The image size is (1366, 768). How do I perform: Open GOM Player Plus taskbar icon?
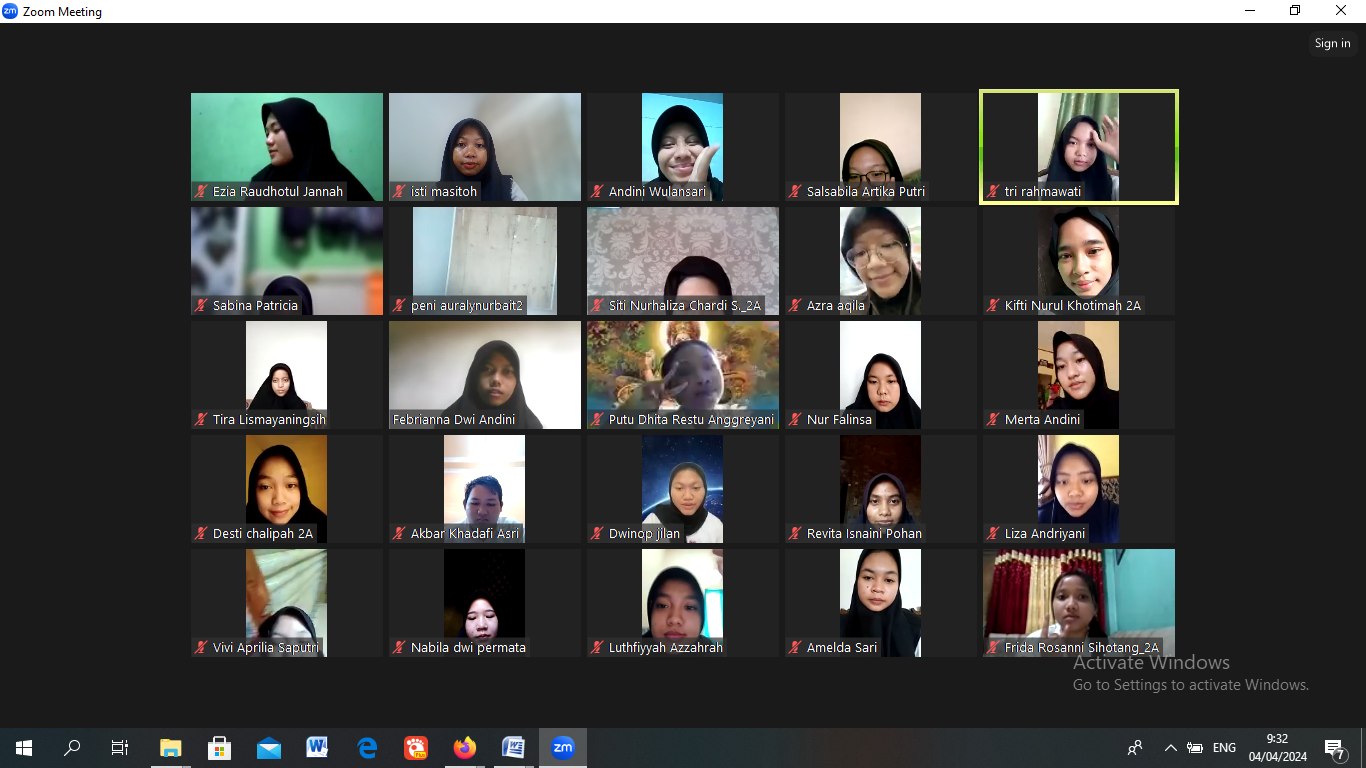click(416, 748)
